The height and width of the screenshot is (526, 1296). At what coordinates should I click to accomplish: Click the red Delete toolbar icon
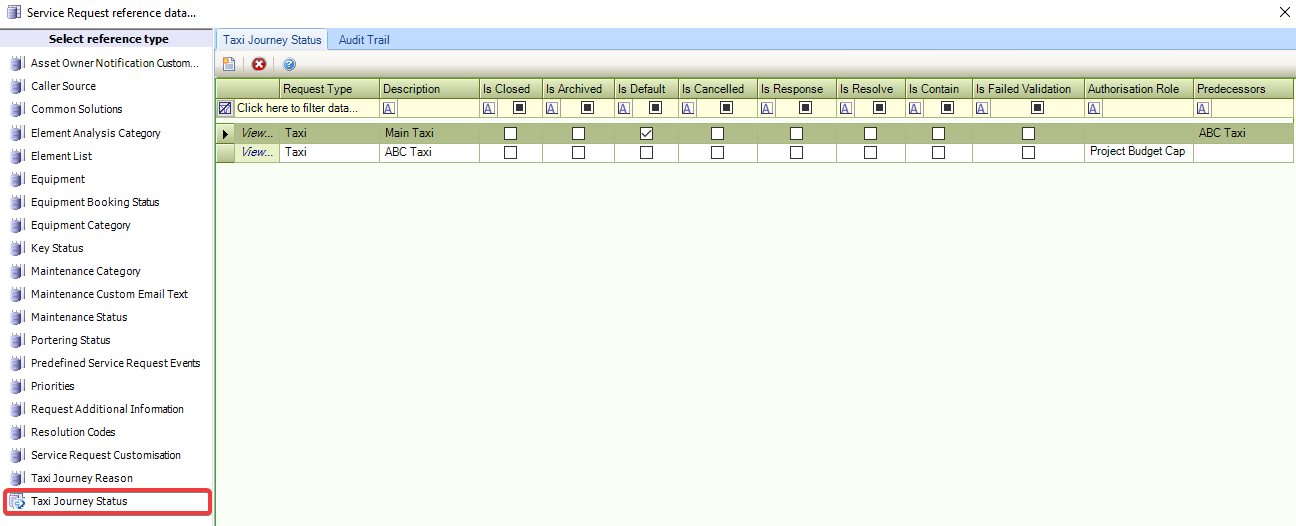[259, 64]
